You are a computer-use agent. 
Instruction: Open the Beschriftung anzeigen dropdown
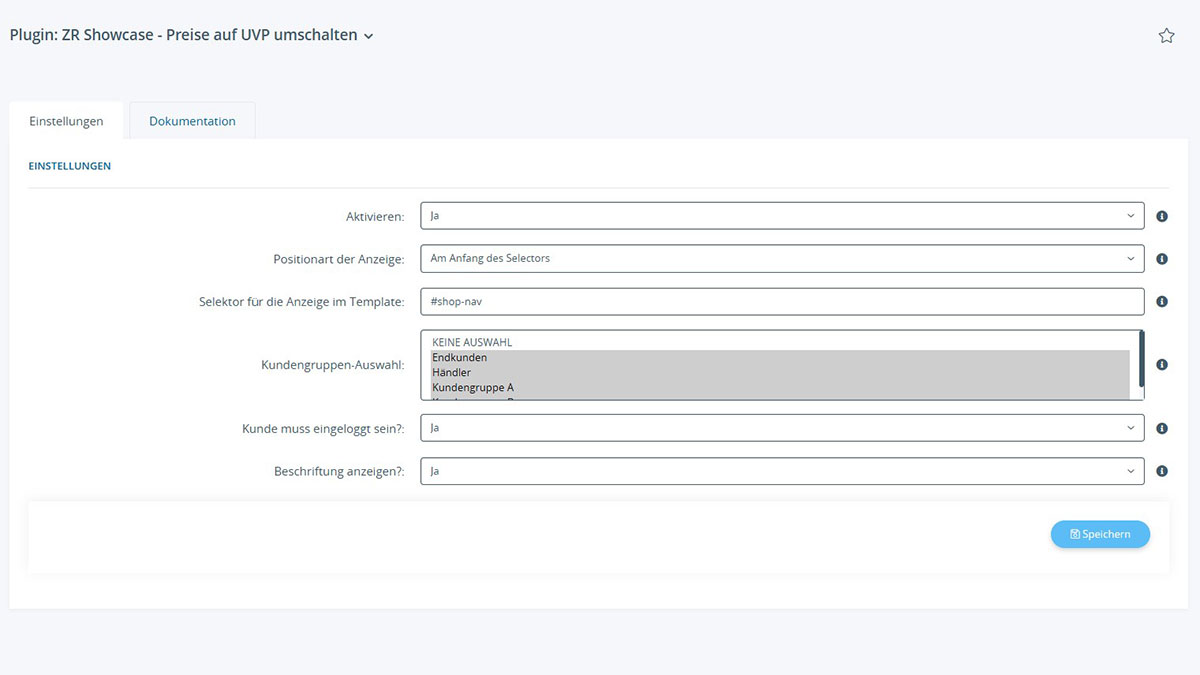781,471
